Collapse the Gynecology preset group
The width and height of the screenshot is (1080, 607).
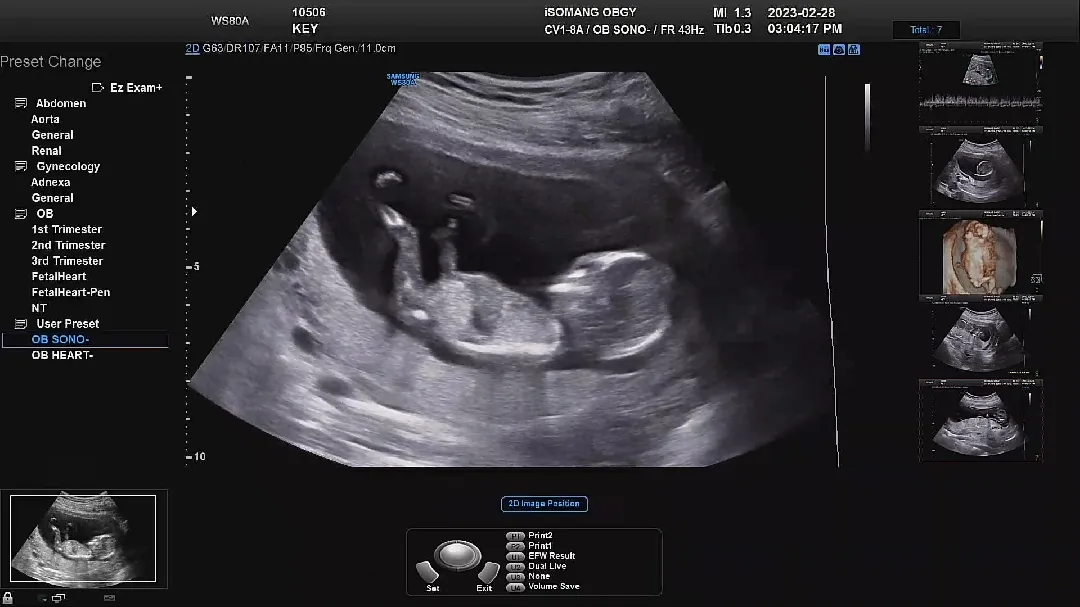(21, 167)
